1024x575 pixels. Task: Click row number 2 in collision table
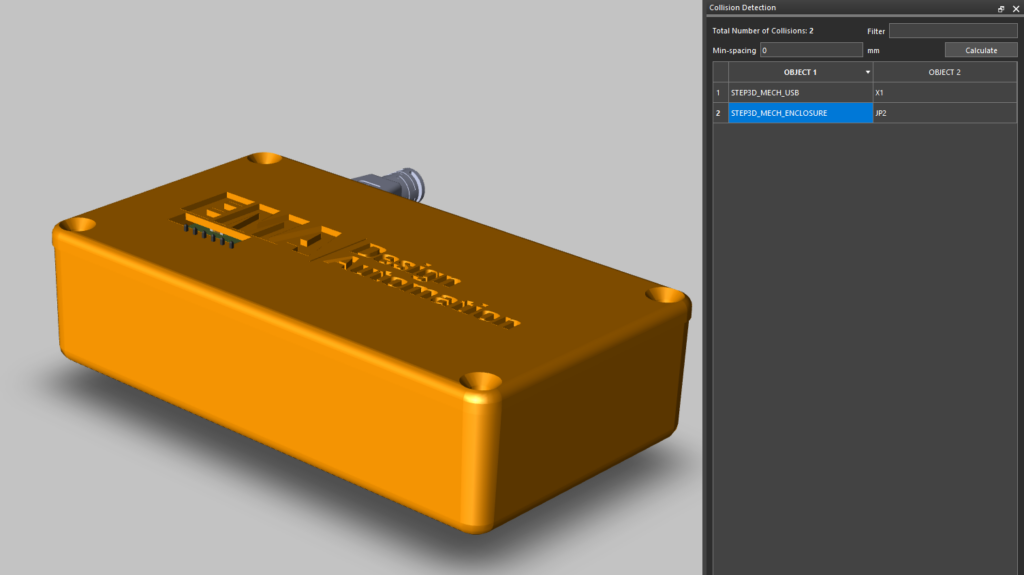pyautogui.click(x=720, y=113)
